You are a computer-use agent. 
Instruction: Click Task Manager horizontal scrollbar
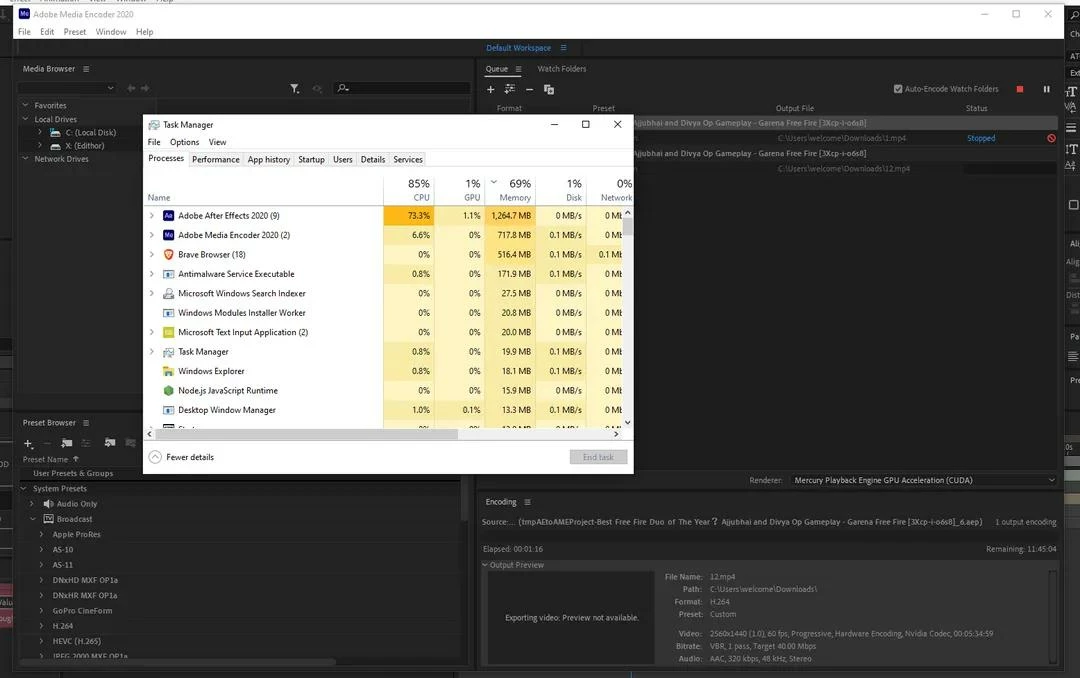[x=307, y=434]
